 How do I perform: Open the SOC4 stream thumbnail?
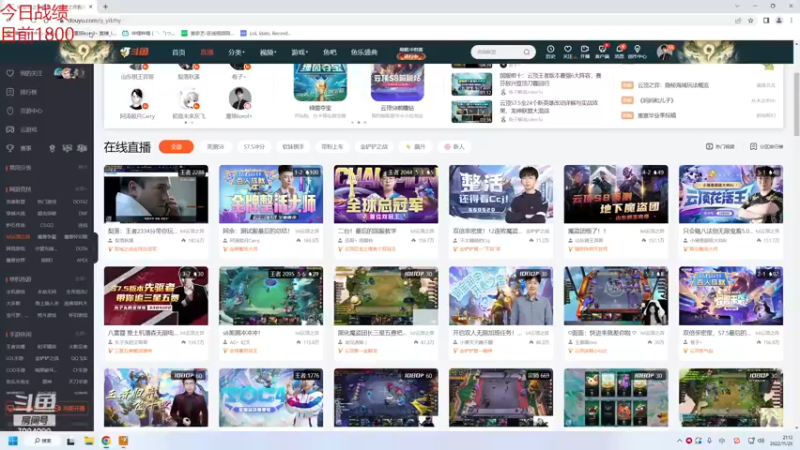coord(271,397)
